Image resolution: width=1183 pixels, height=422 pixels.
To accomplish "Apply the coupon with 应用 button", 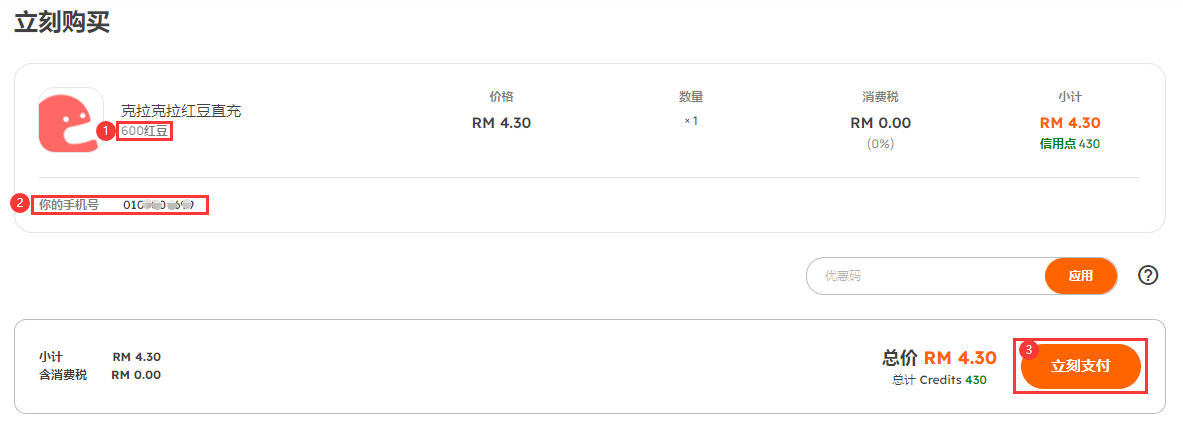I will click(x=1080, y=276).
